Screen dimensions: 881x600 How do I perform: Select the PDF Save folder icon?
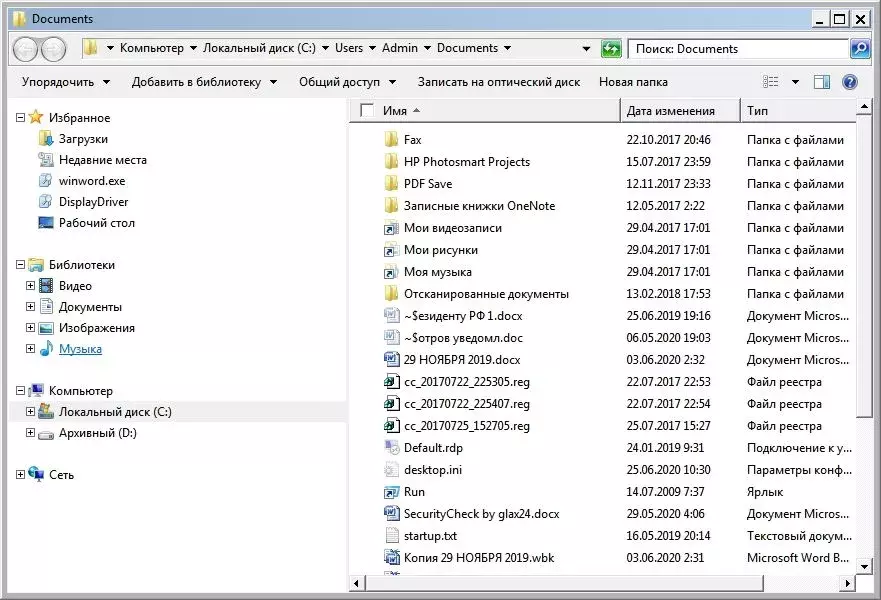pyautogui.click(x=391, y=183)
